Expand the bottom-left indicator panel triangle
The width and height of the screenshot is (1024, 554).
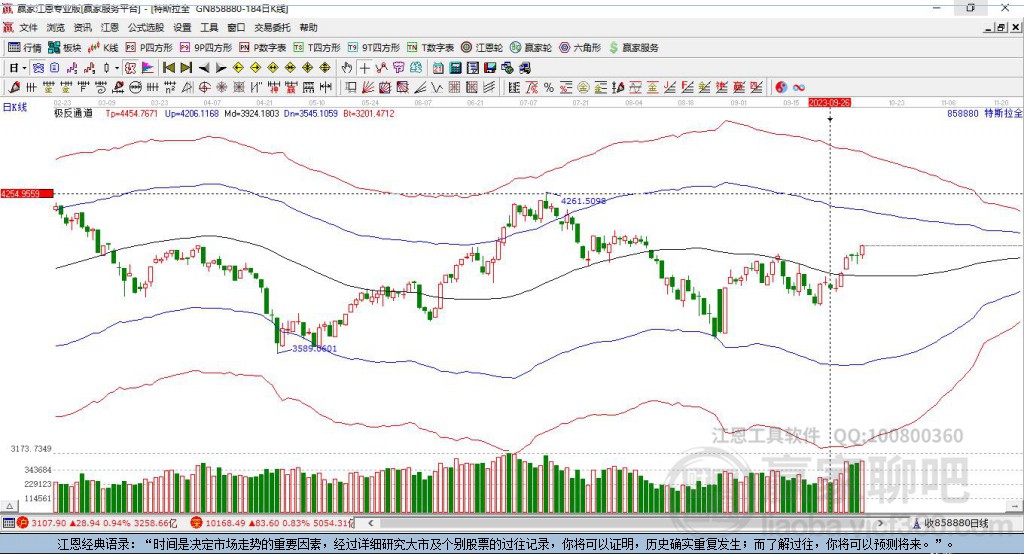click(x=9, y=506)
